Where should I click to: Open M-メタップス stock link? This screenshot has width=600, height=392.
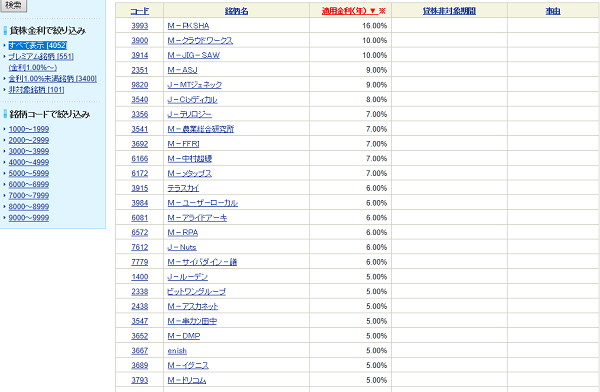[189, 173]
